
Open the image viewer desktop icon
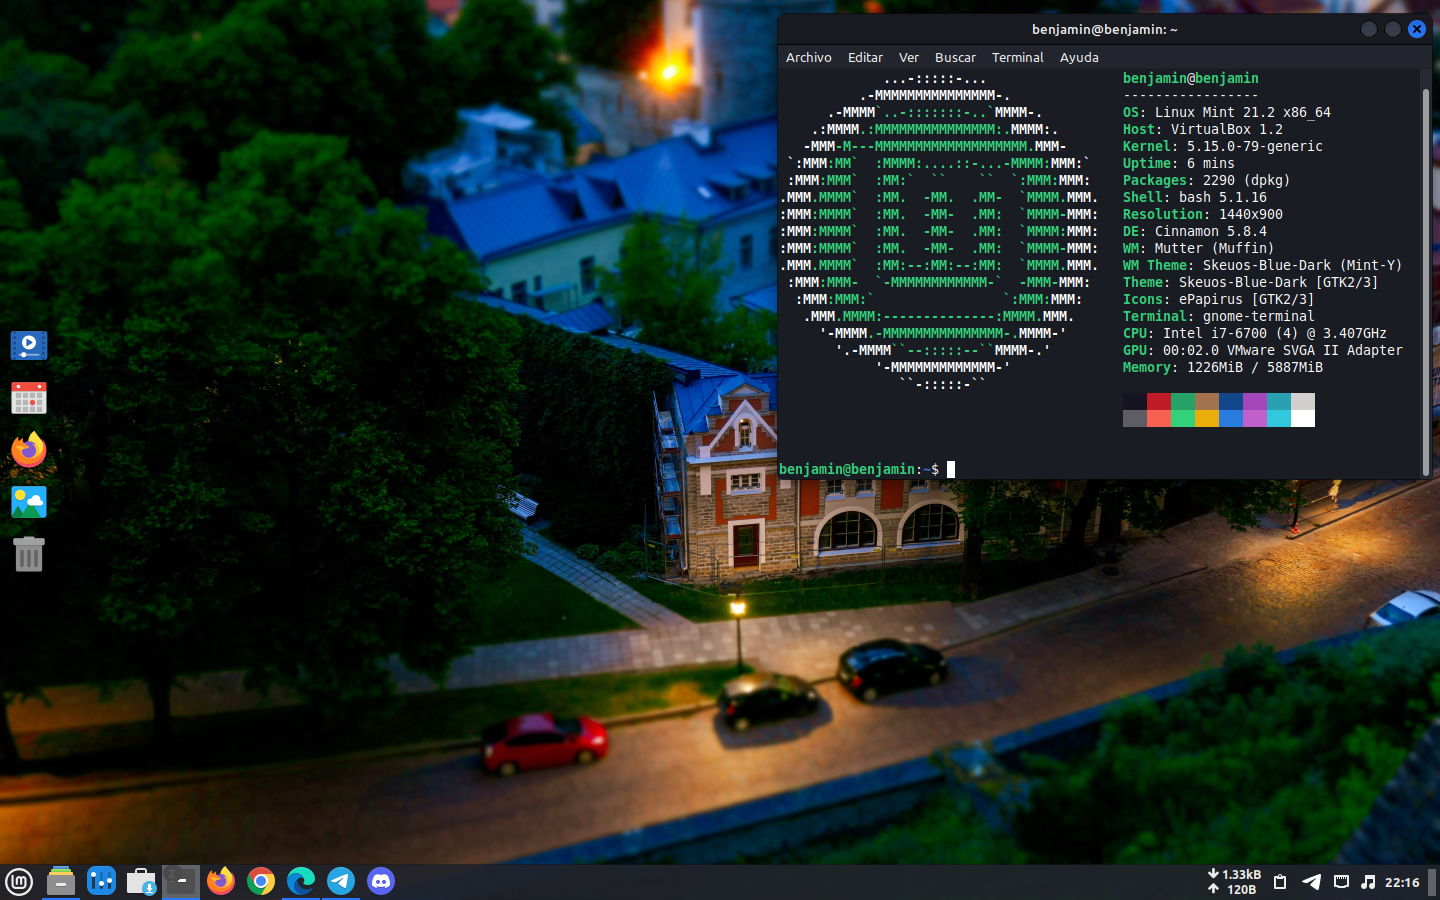[x=29, y=502]
